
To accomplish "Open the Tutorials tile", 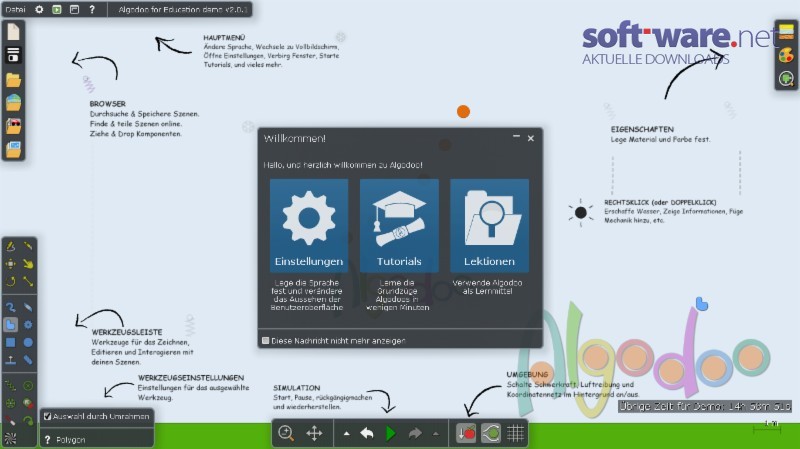I will pyautogui.click(x=399, y=225).
